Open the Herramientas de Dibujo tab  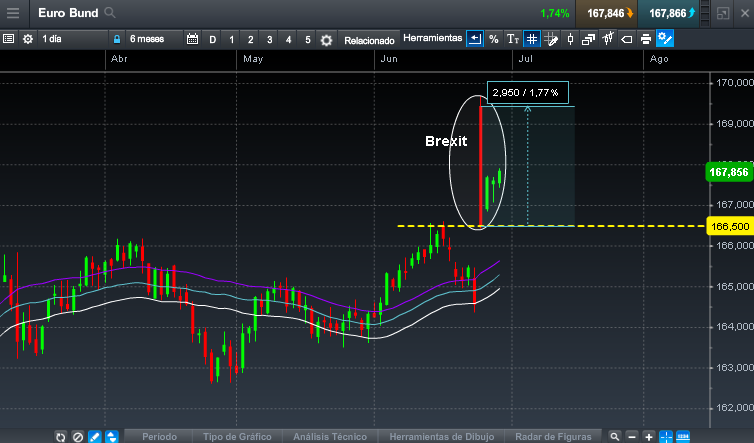point(441,437)
